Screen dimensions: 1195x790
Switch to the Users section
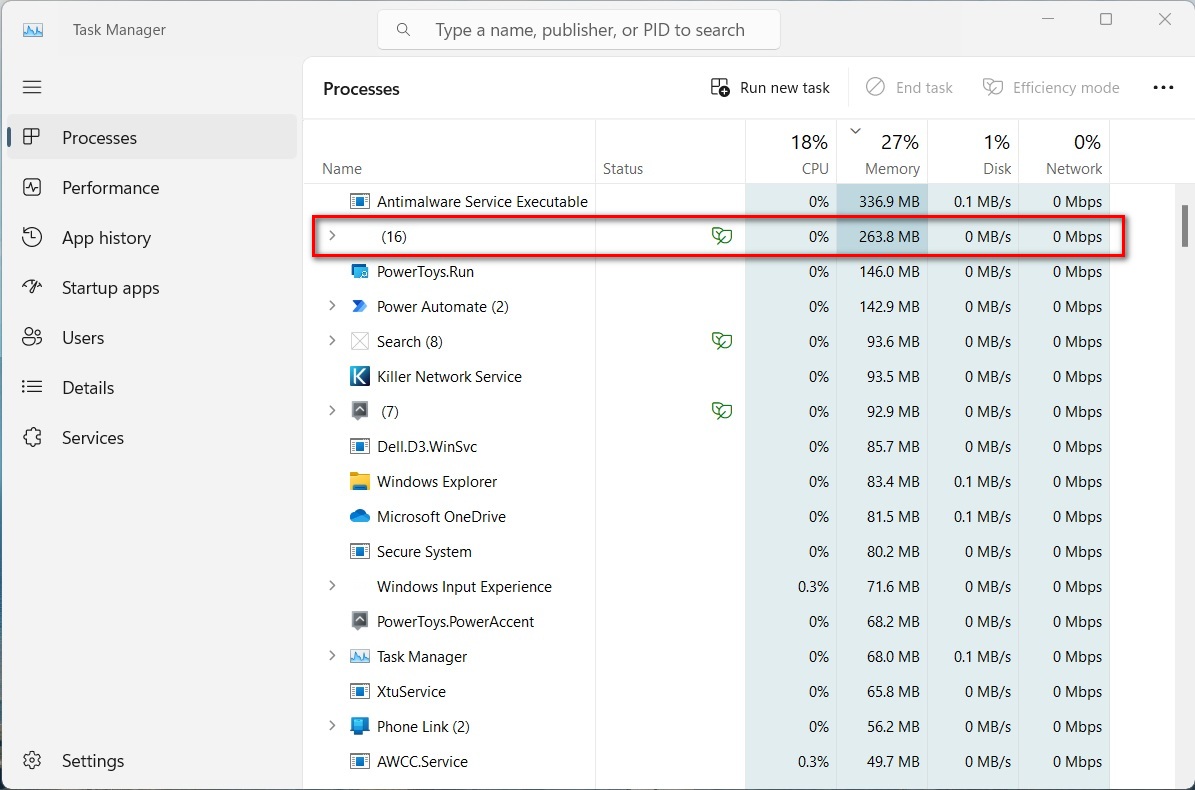tap(83, 337)
